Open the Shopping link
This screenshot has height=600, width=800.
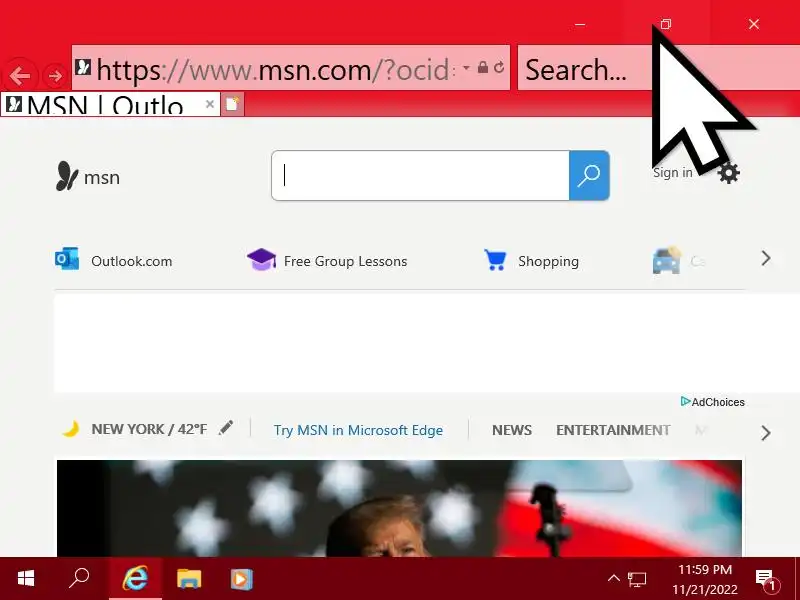tap(531, 260)
